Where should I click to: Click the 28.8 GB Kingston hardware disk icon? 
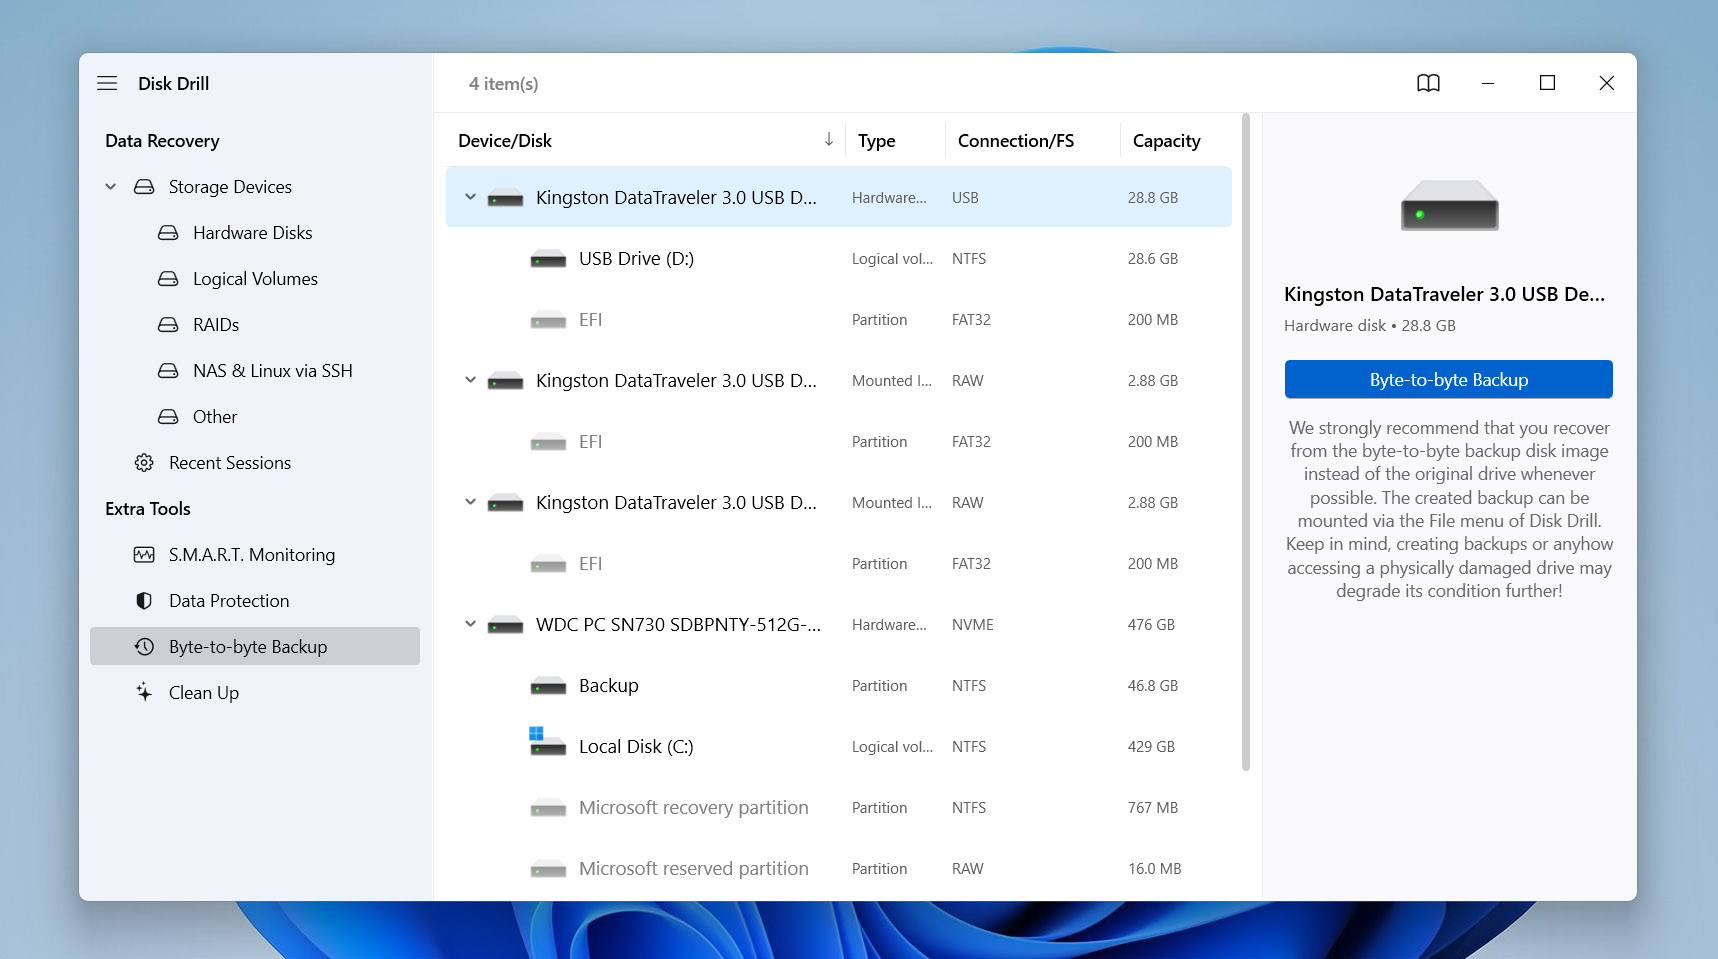(x=505, y=198)
